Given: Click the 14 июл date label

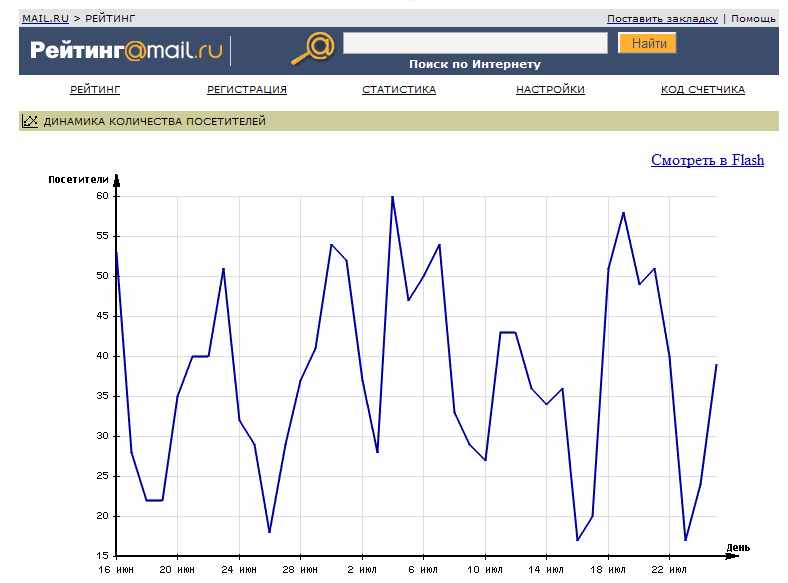Looking at the screenshot, I should tap(546, 569).
